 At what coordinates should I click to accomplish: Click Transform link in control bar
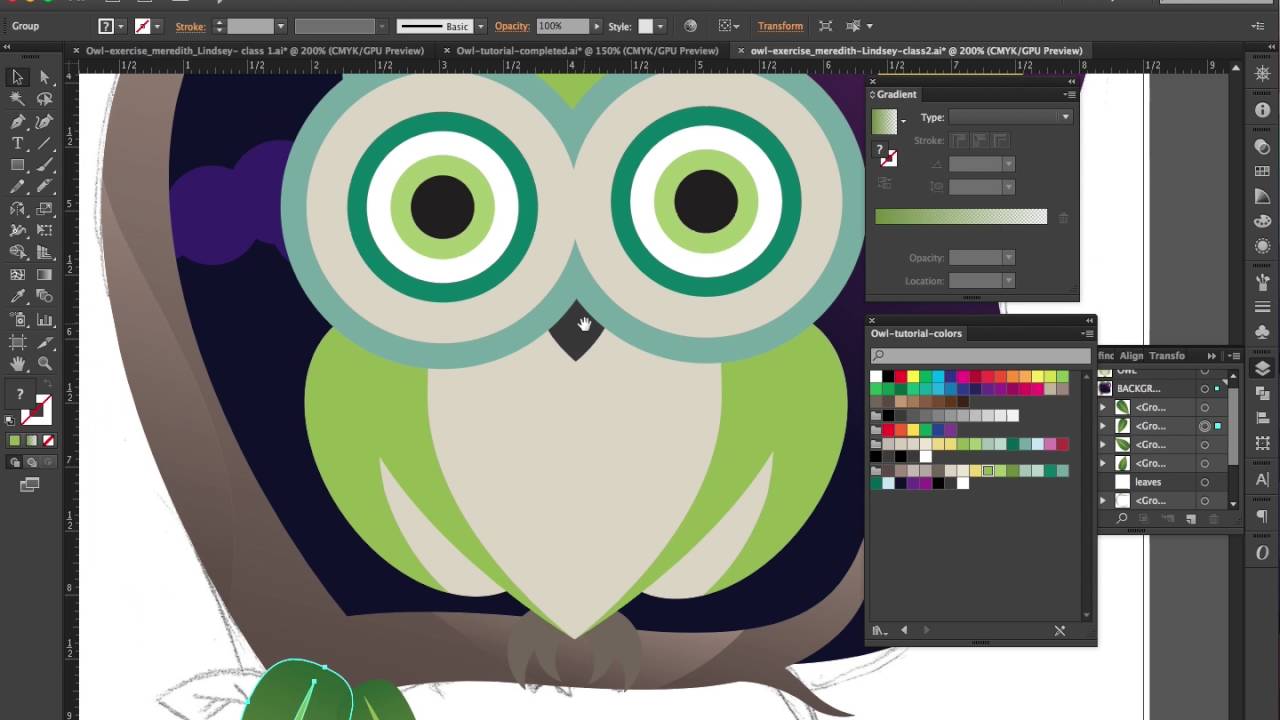780,26
